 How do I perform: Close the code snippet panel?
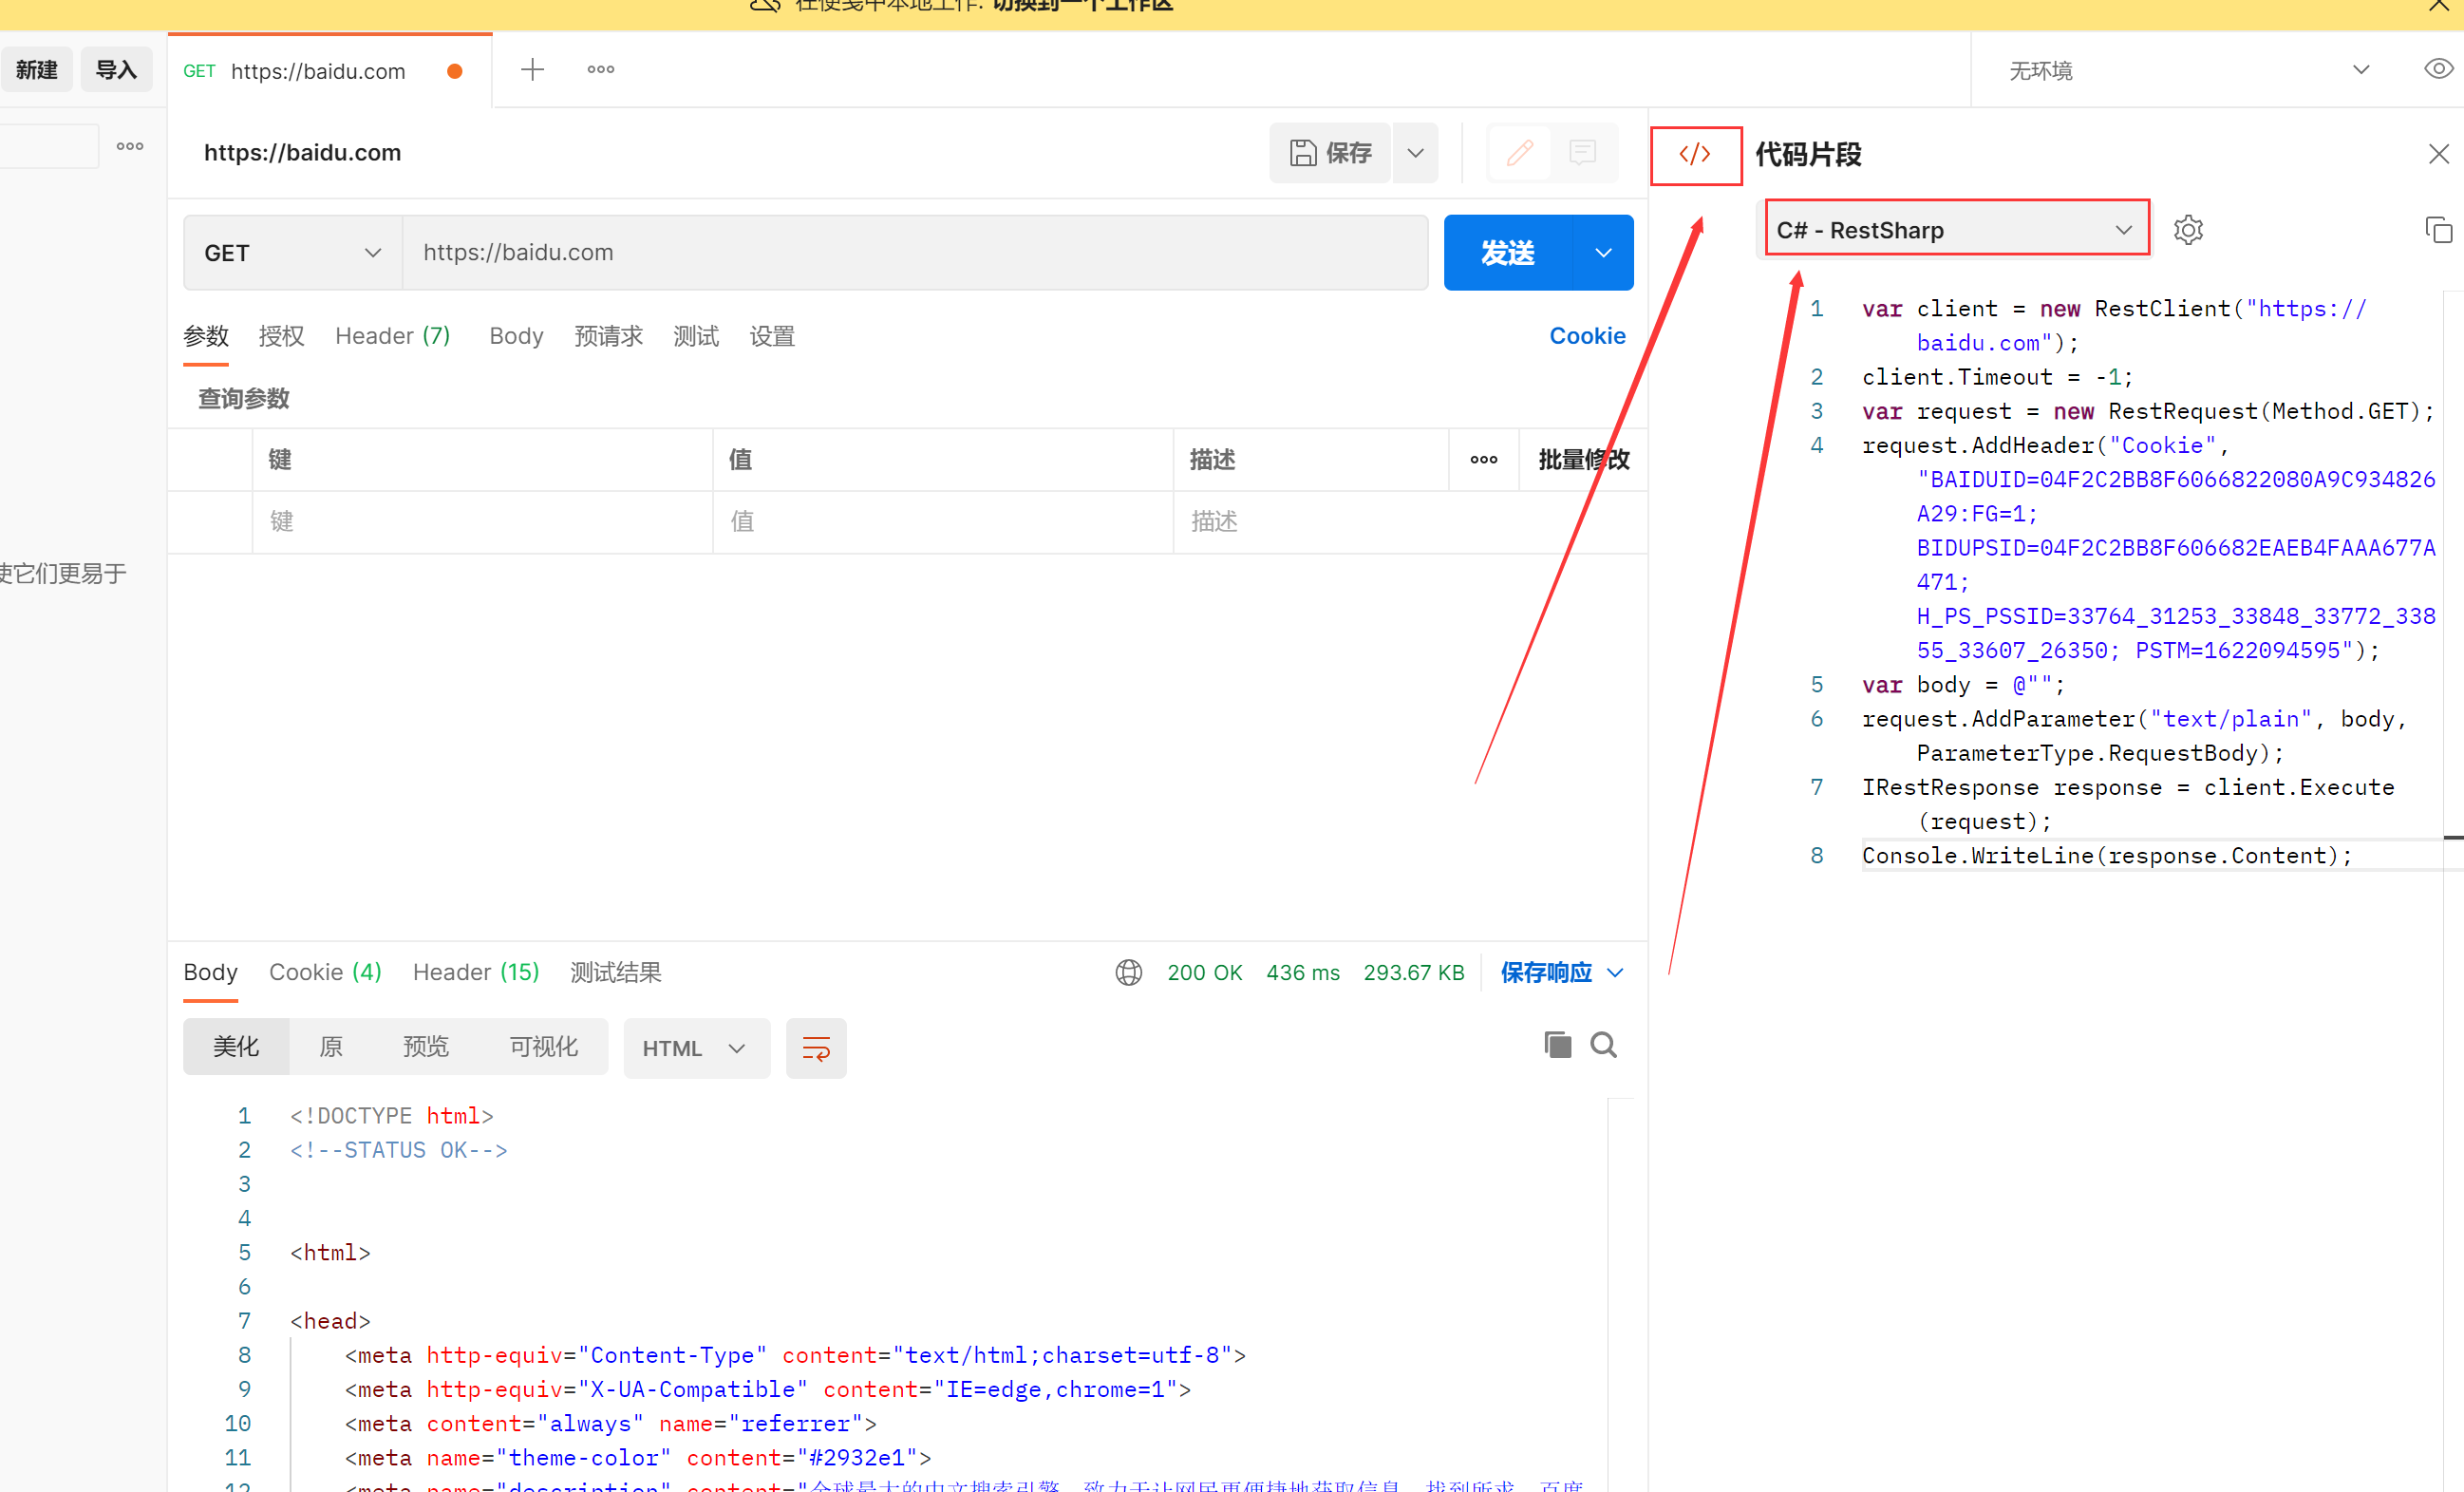click(x=2438, y=154)
